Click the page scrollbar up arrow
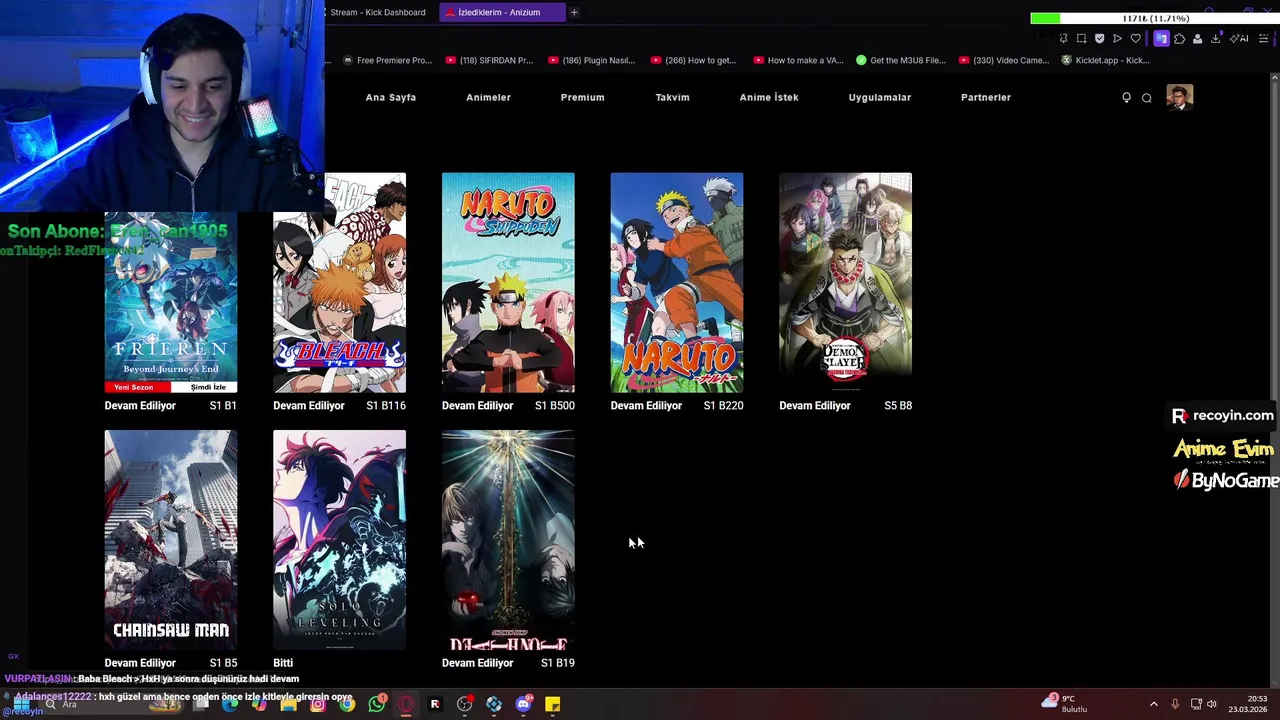 click(x=1274, y=80)
